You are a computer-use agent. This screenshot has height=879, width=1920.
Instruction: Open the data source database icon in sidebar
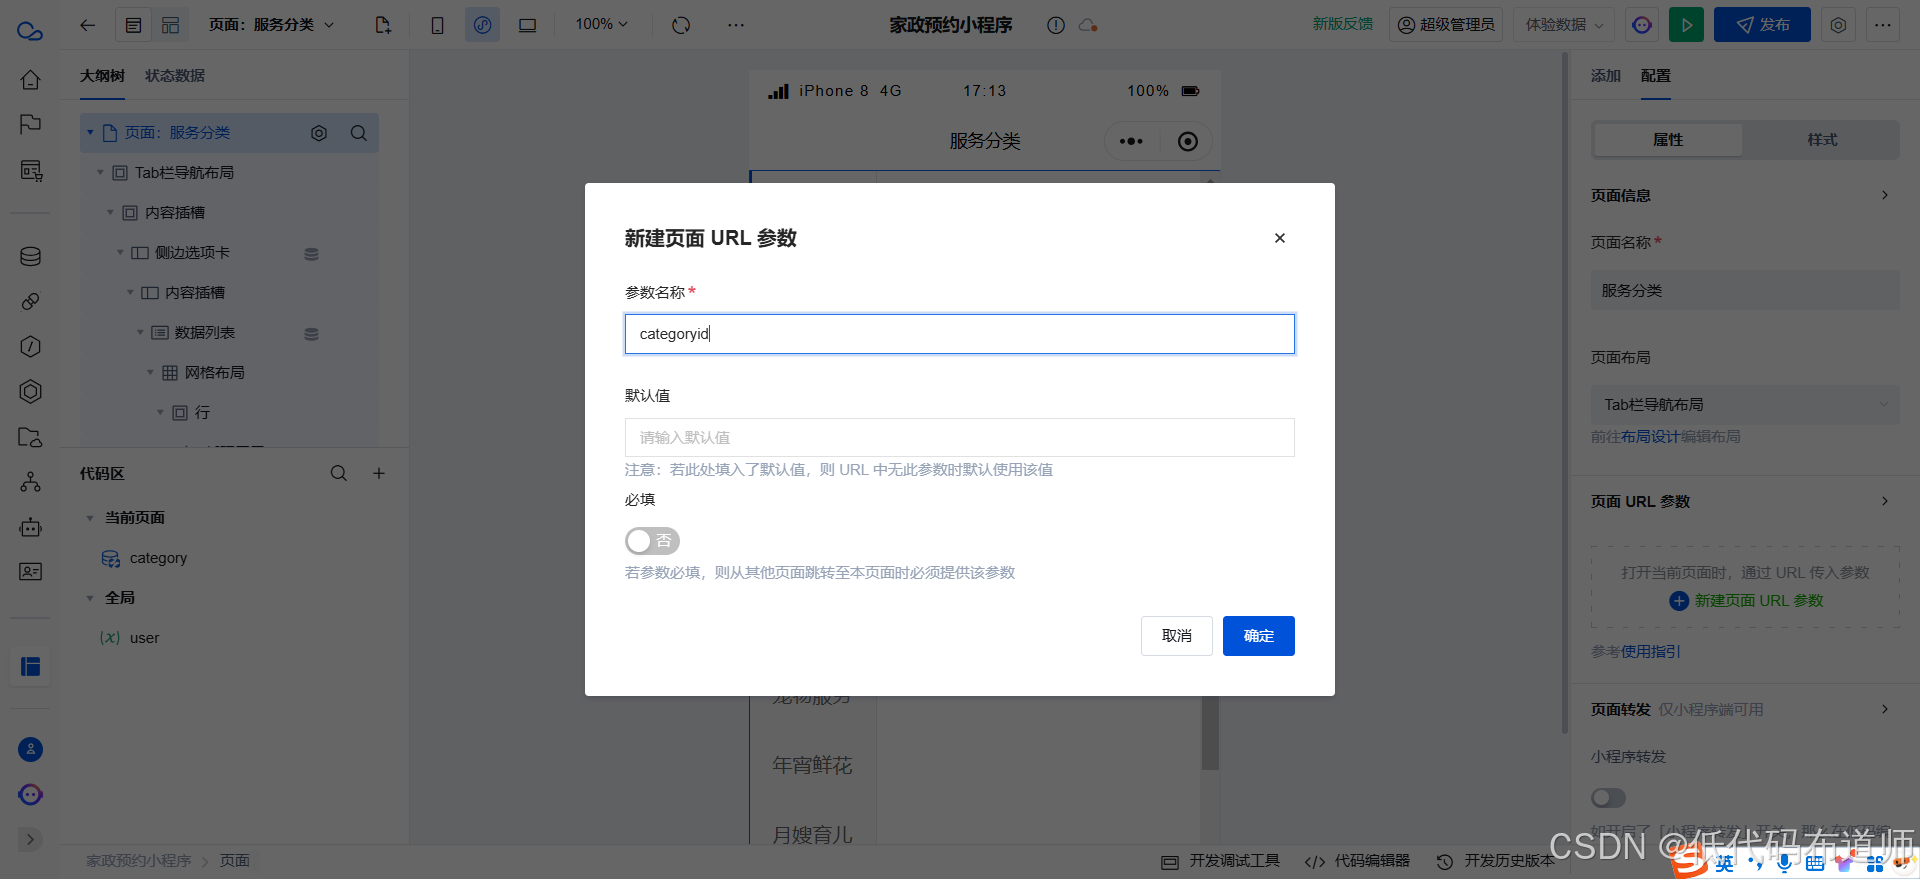[31, 256]
